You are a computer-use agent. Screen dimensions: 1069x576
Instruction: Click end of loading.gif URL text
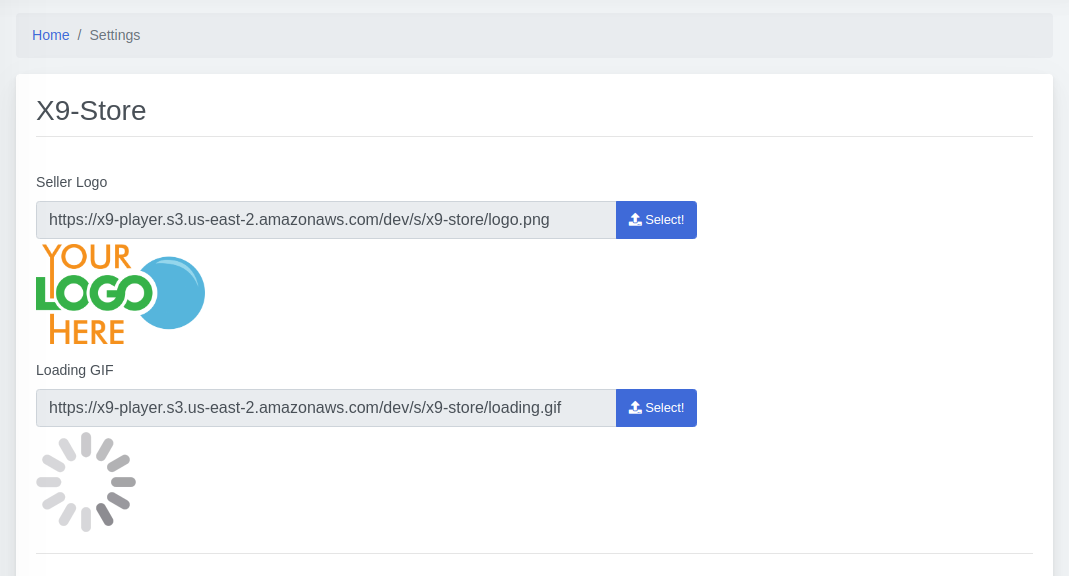561,408
